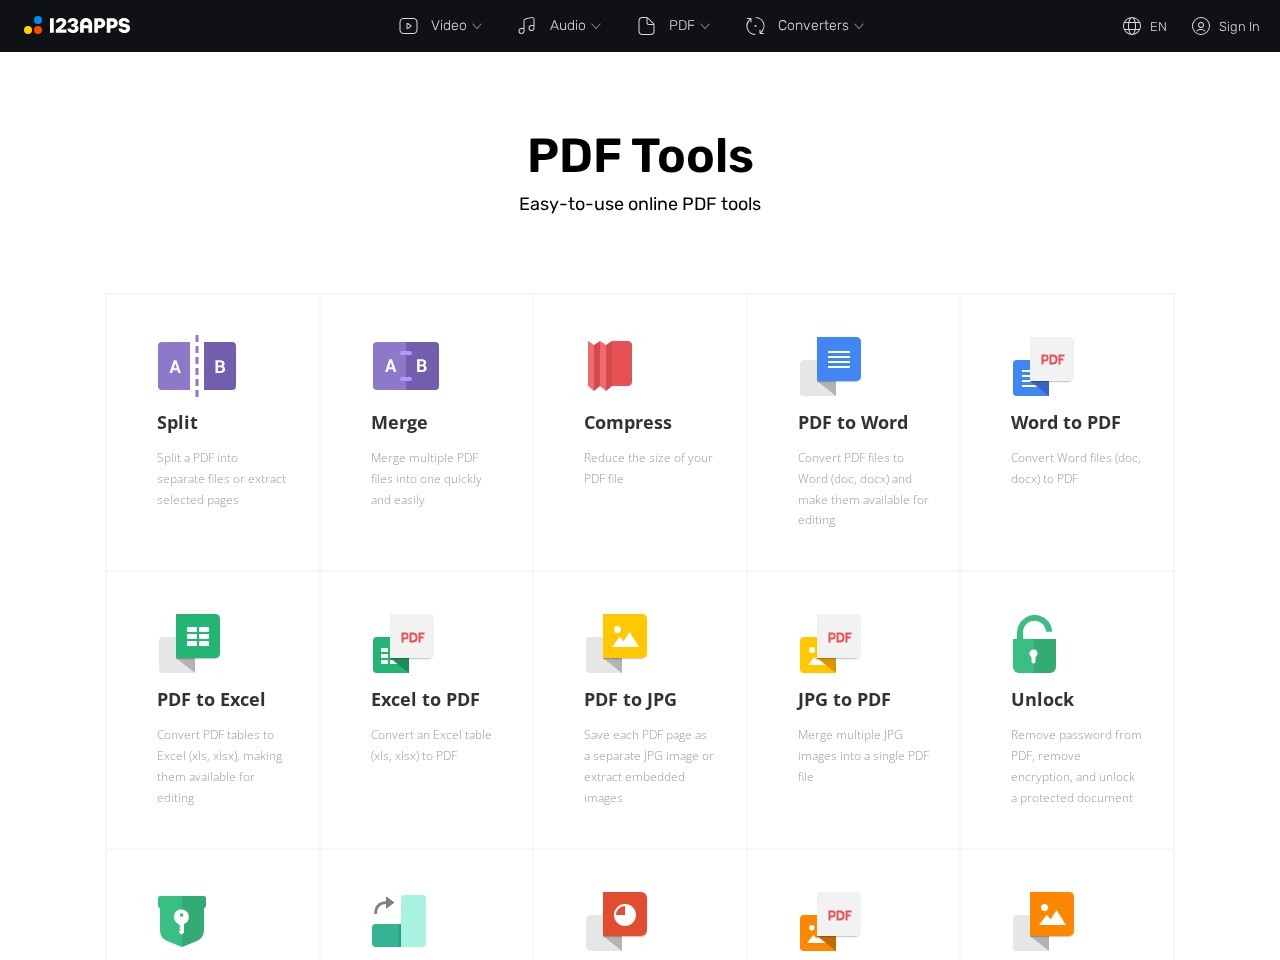Expand the Converters menu chevron
The width and height of the screenshot is (1280, 960).
point(859,26)
